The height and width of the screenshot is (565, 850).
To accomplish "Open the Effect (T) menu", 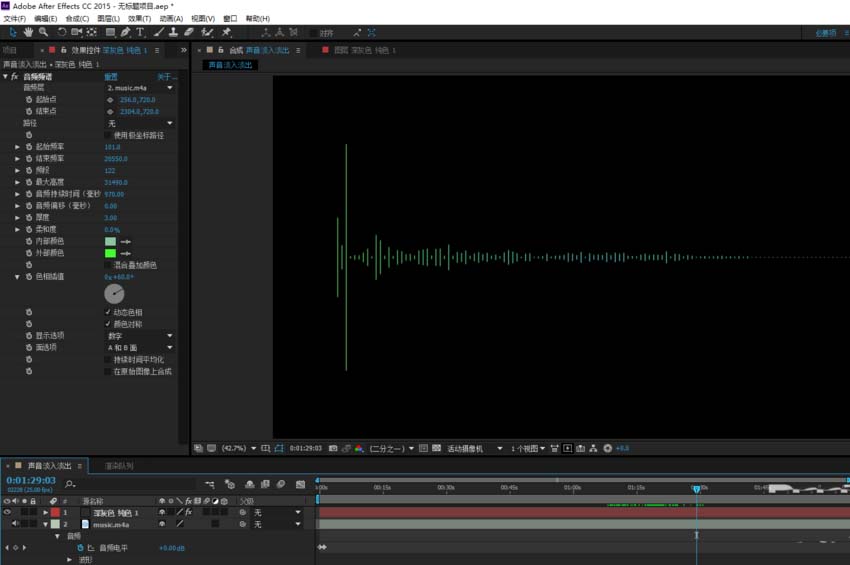I will [x=139, y=18].
